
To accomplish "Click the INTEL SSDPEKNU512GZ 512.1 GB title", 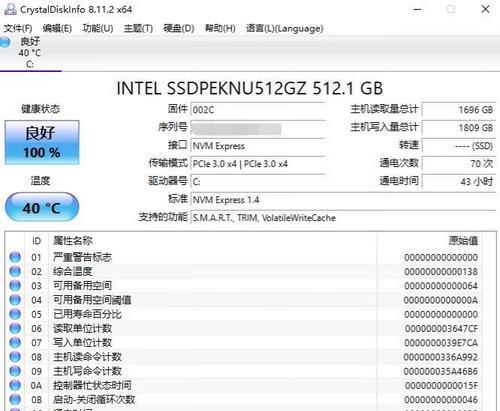I will (250, 88).
